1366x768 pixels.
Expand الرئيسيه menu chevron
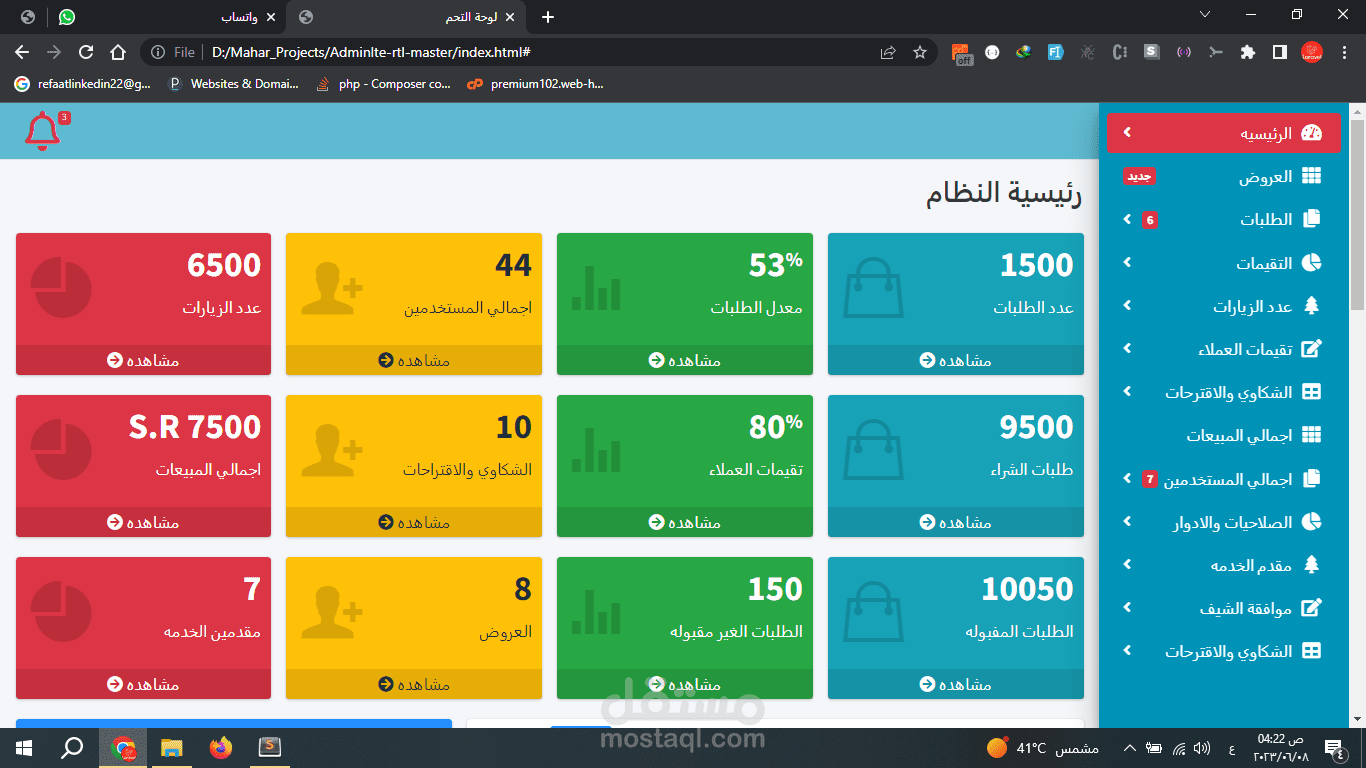1127,132
